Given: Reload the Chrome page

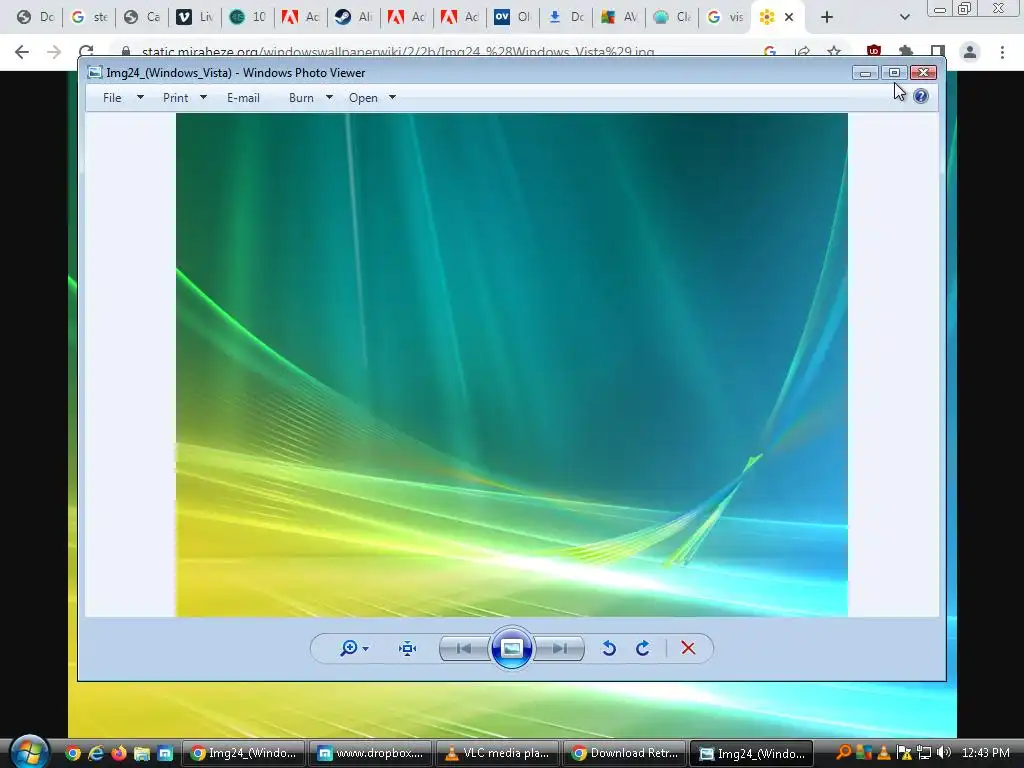Looking at the screenshot, I should (x=86, y=52).
